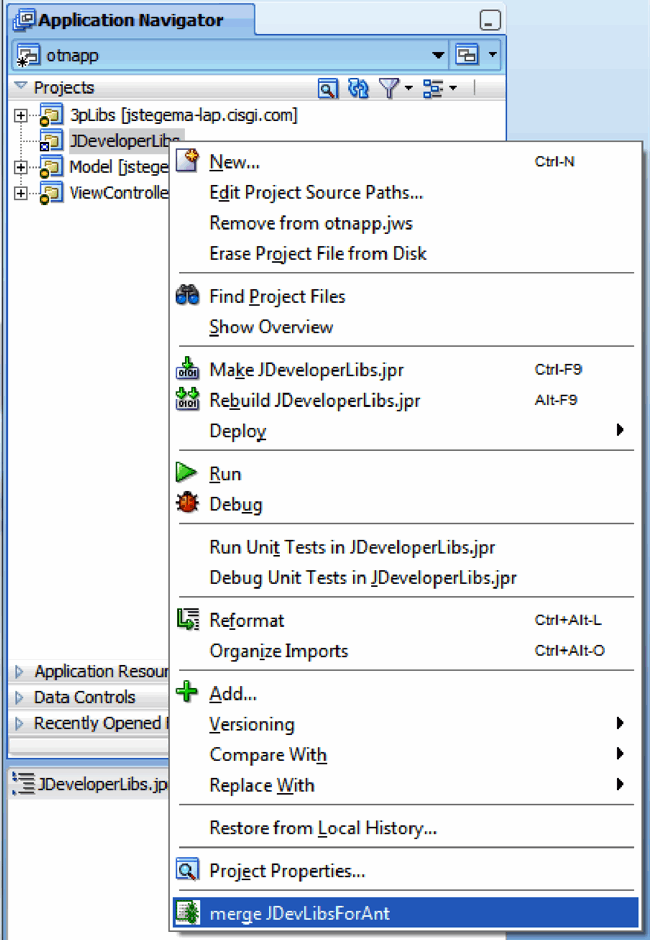The width and height of the screenshot is (650, 940).
Task: Click the Debug menu entry
Action: (x=235, y=505)
